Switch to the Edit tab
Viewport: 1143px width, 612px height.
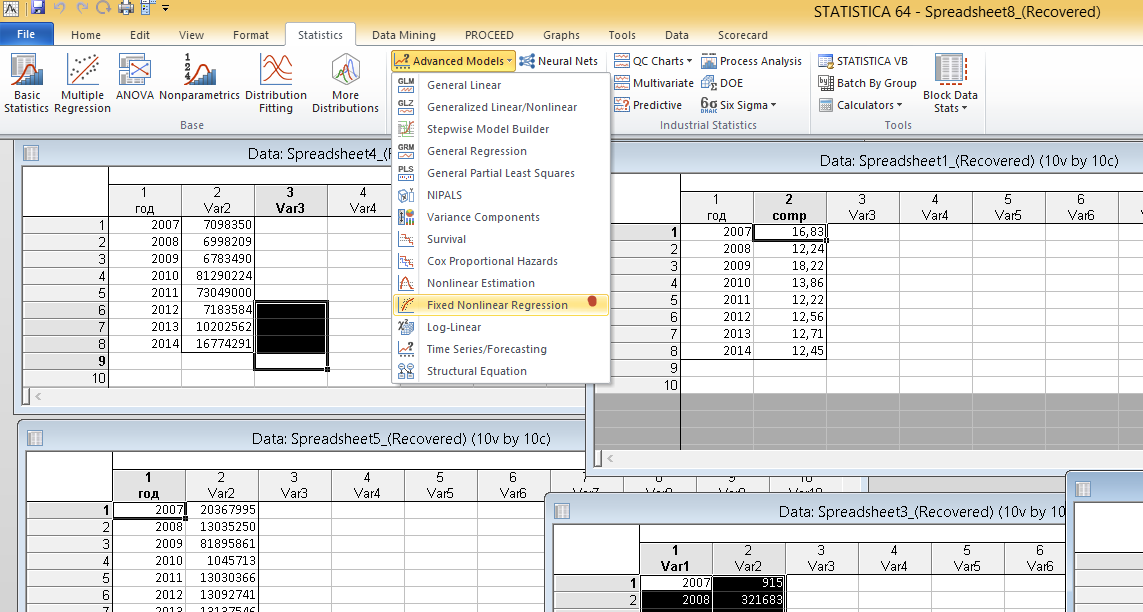click(x=140, y=35)
